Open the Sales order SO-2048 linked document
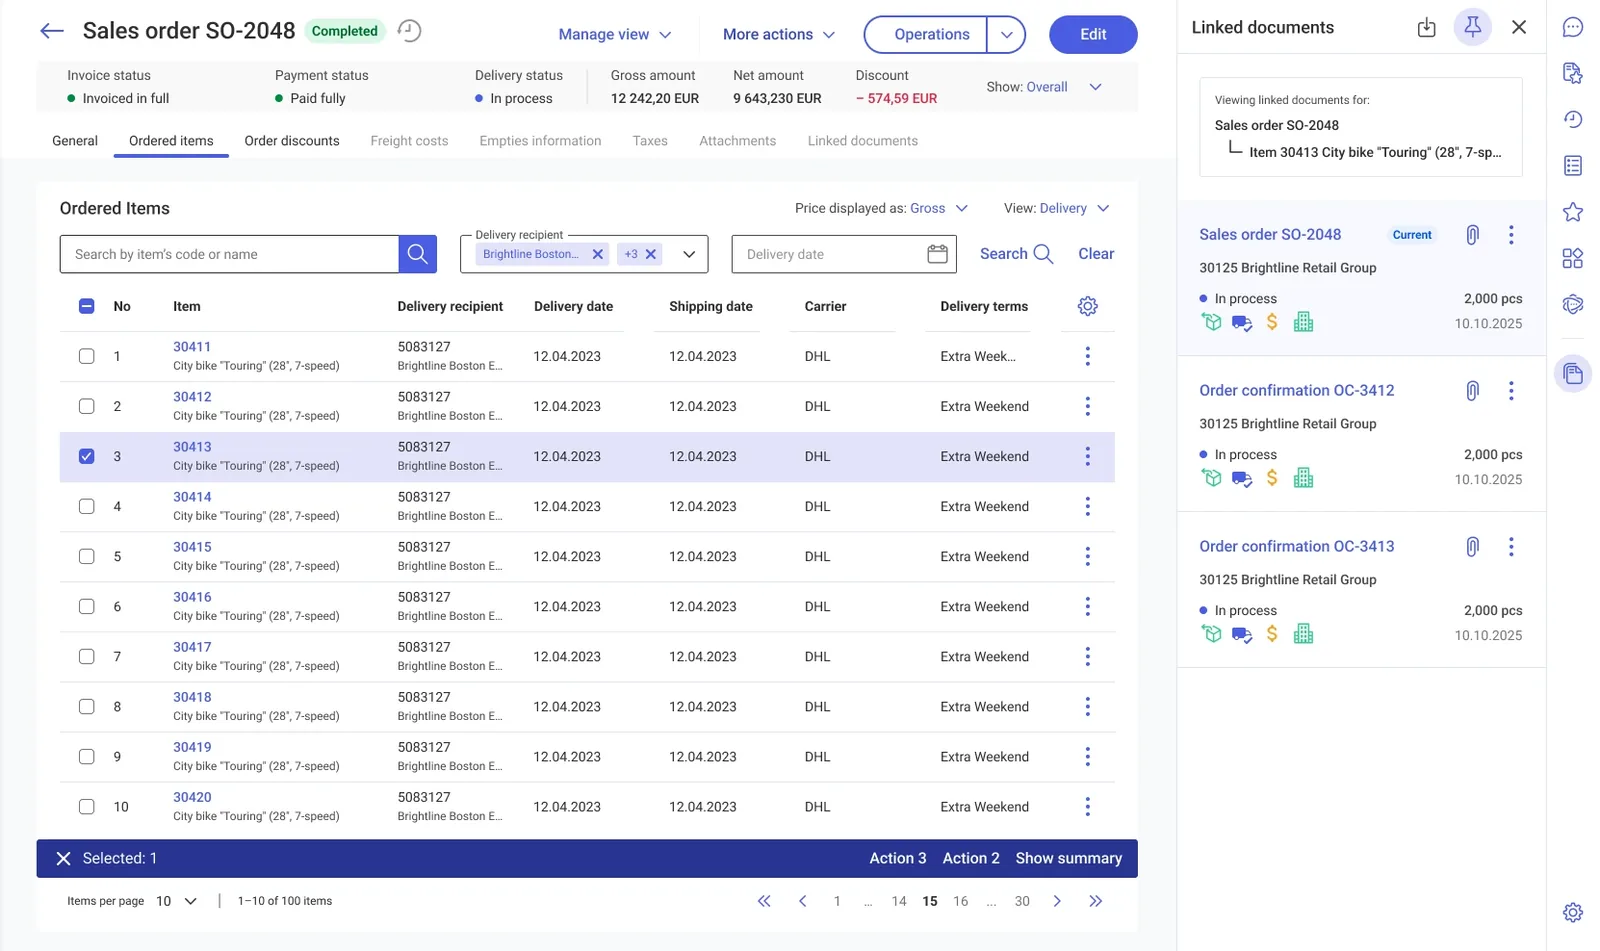The width and height of the screenshot is (1600, 951). 1270,234
